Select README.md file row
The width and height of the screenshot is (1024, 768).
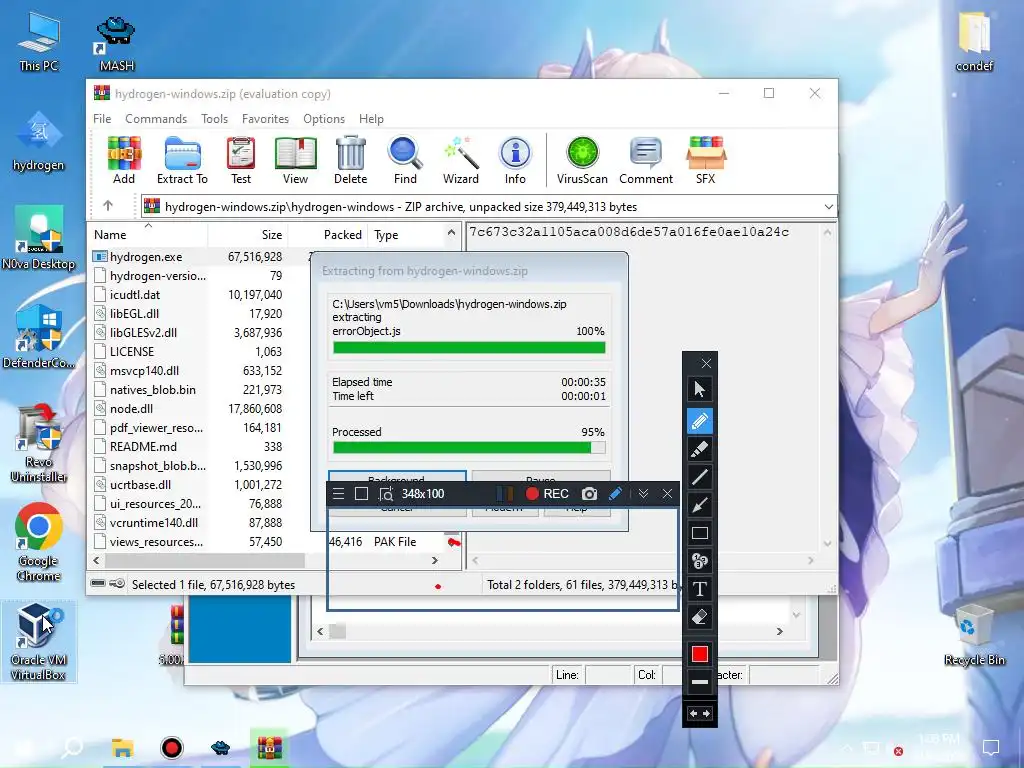pyautogui.click(x=143, y=447)
